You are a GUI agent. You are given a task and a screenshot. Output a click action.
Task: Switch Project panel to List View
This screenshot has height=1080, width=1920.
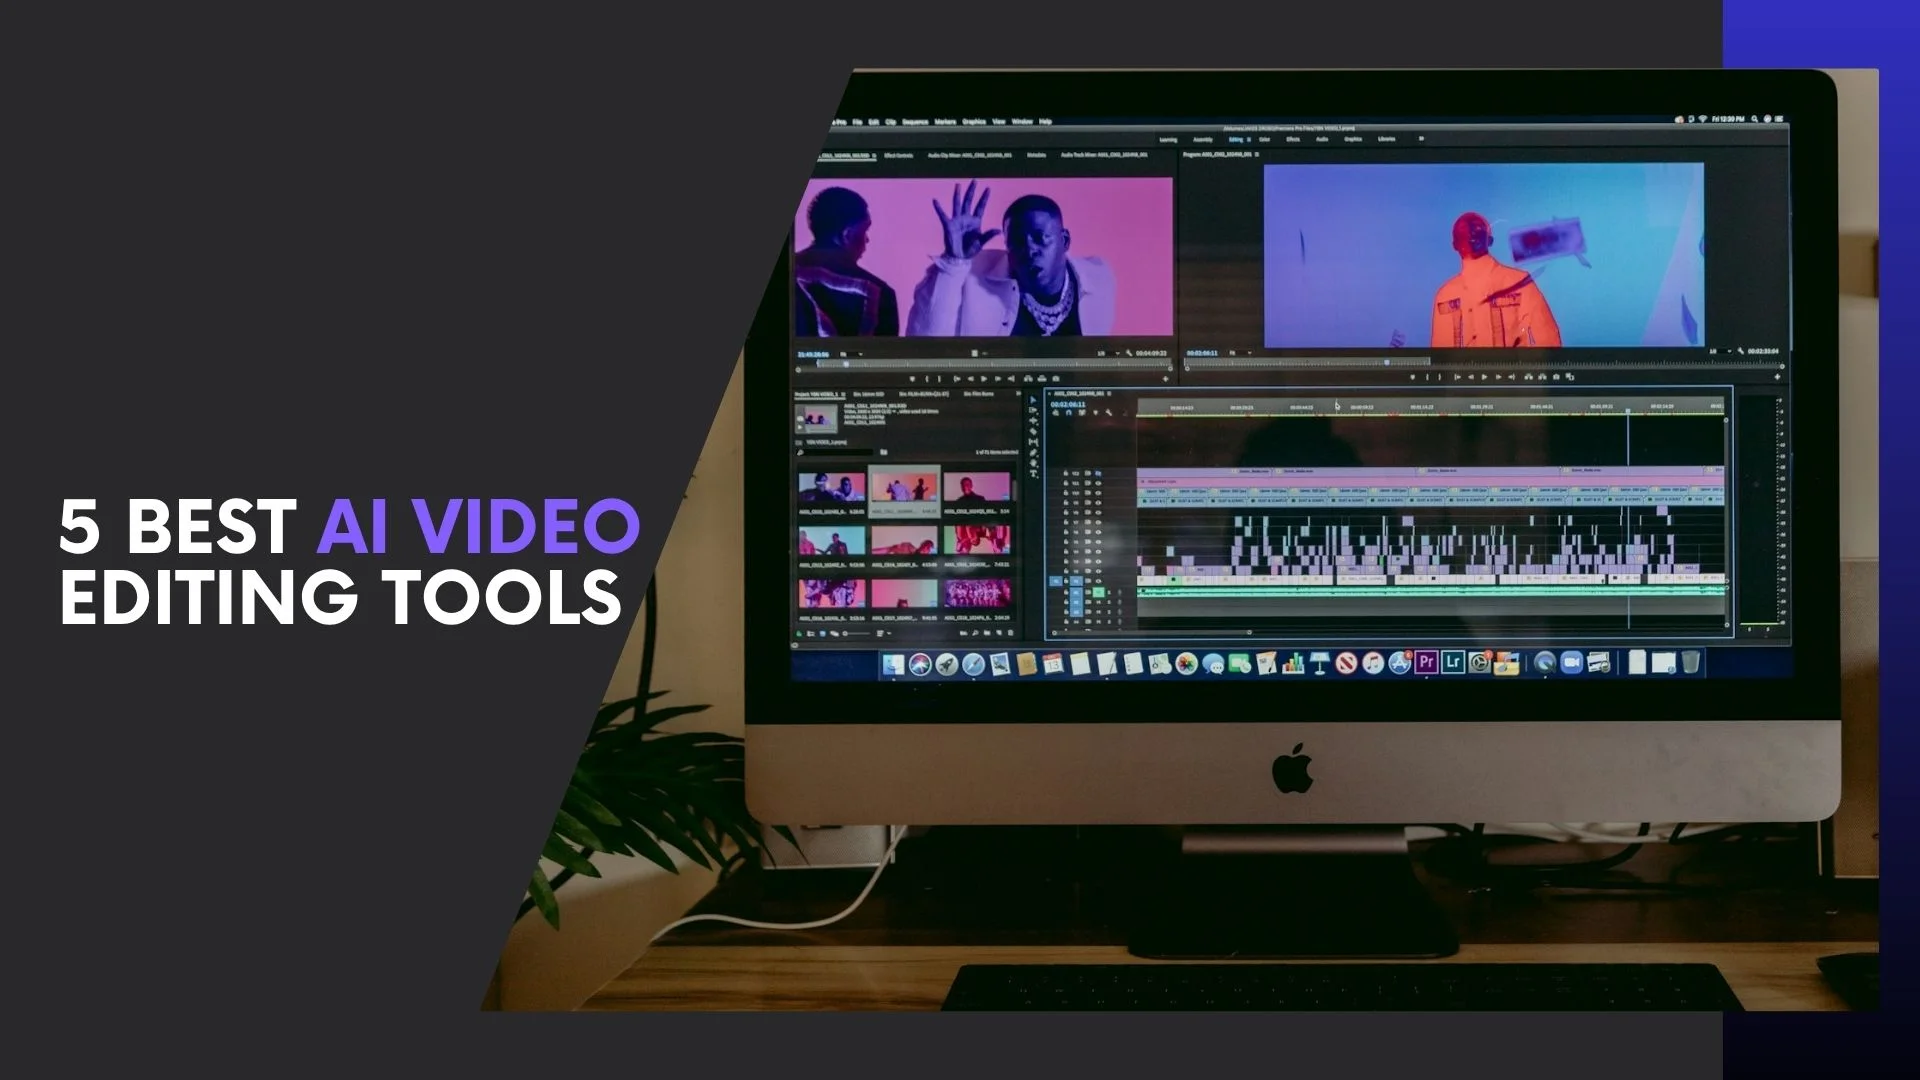pos(811,633)
